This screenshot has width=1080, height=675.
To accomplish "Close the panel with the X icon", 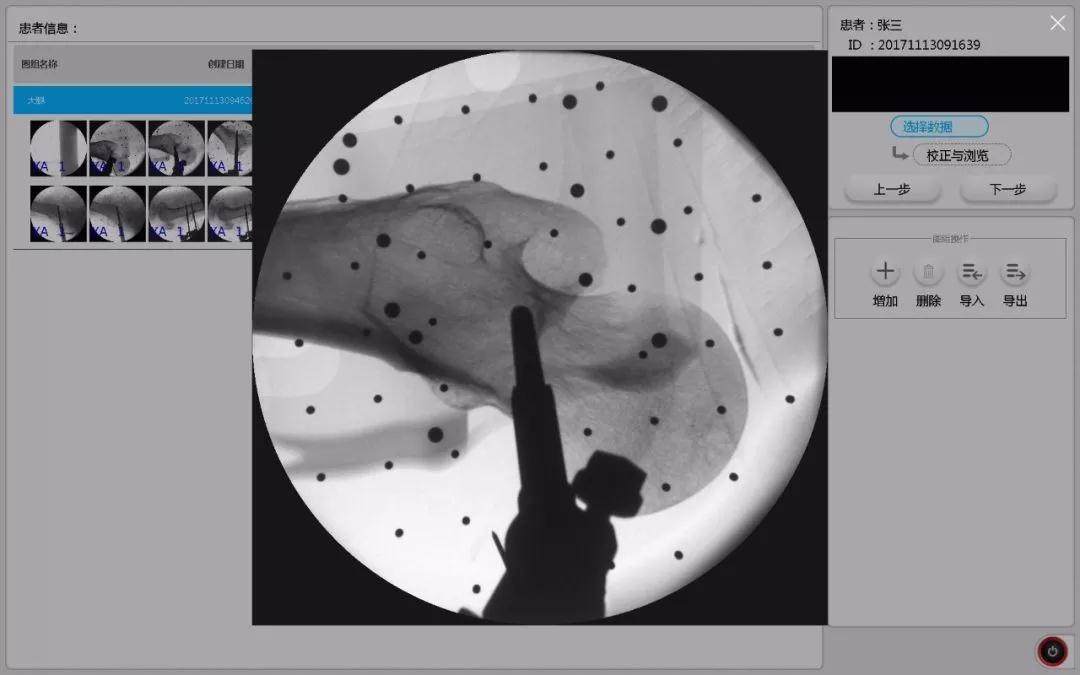I will pos(1057,23).
